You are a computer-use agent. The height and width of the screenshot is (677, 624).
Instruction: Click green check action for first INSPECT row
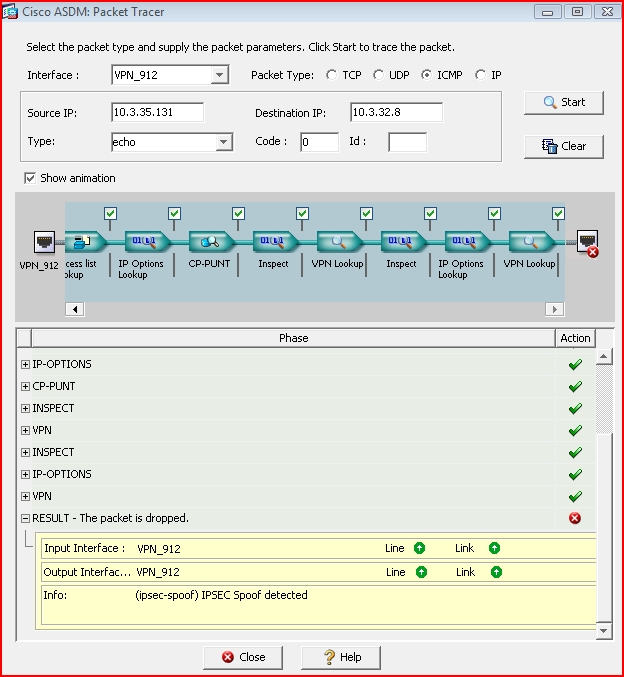tap(575, 408)
